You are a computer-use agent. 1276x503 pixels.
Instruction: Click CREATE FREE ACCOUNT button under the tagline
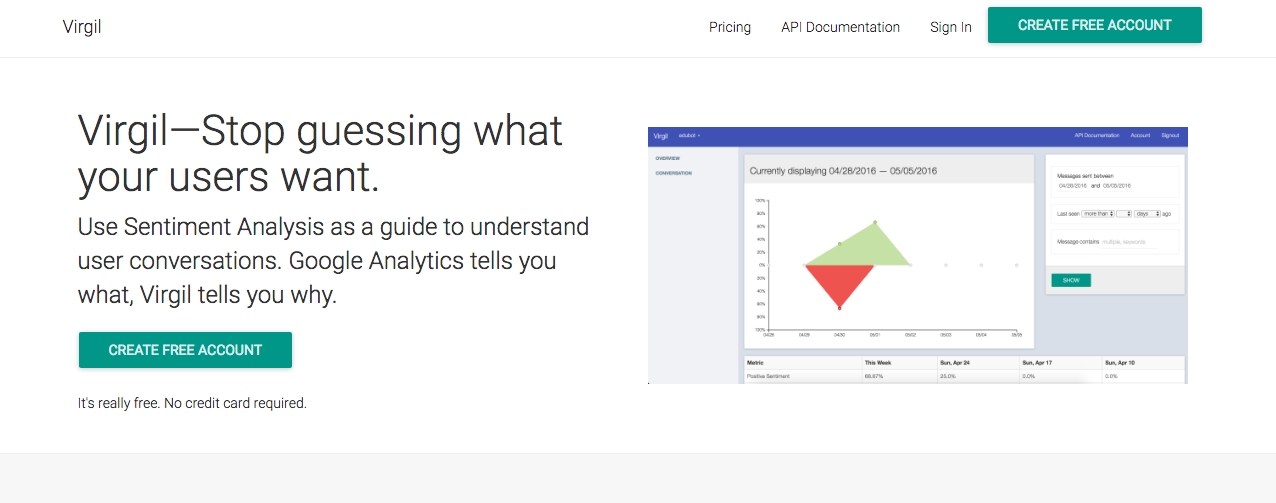coord(185,350)
